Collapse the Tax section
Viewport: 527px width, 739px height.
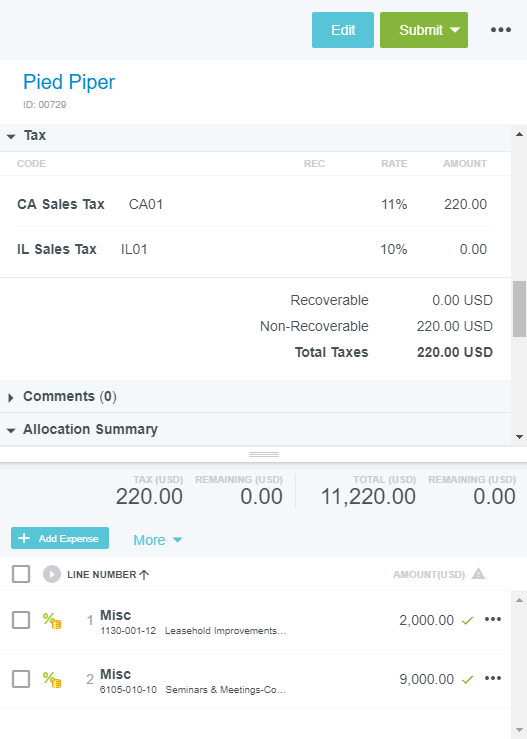[x=11, y=136]
